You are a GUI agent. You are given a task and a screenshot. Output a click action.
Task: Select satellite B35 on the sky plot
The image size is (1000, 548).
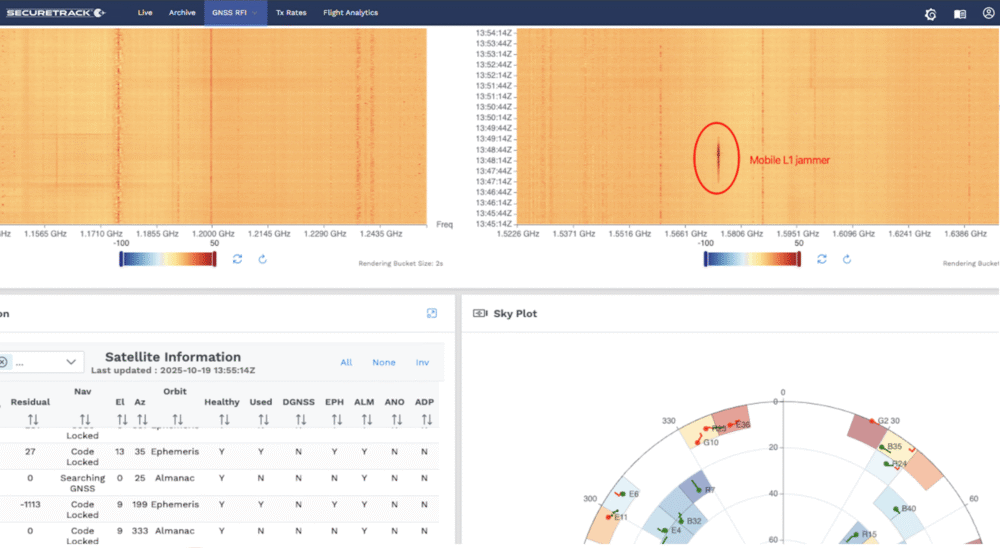pyautogui.click(x=883, y=447)
